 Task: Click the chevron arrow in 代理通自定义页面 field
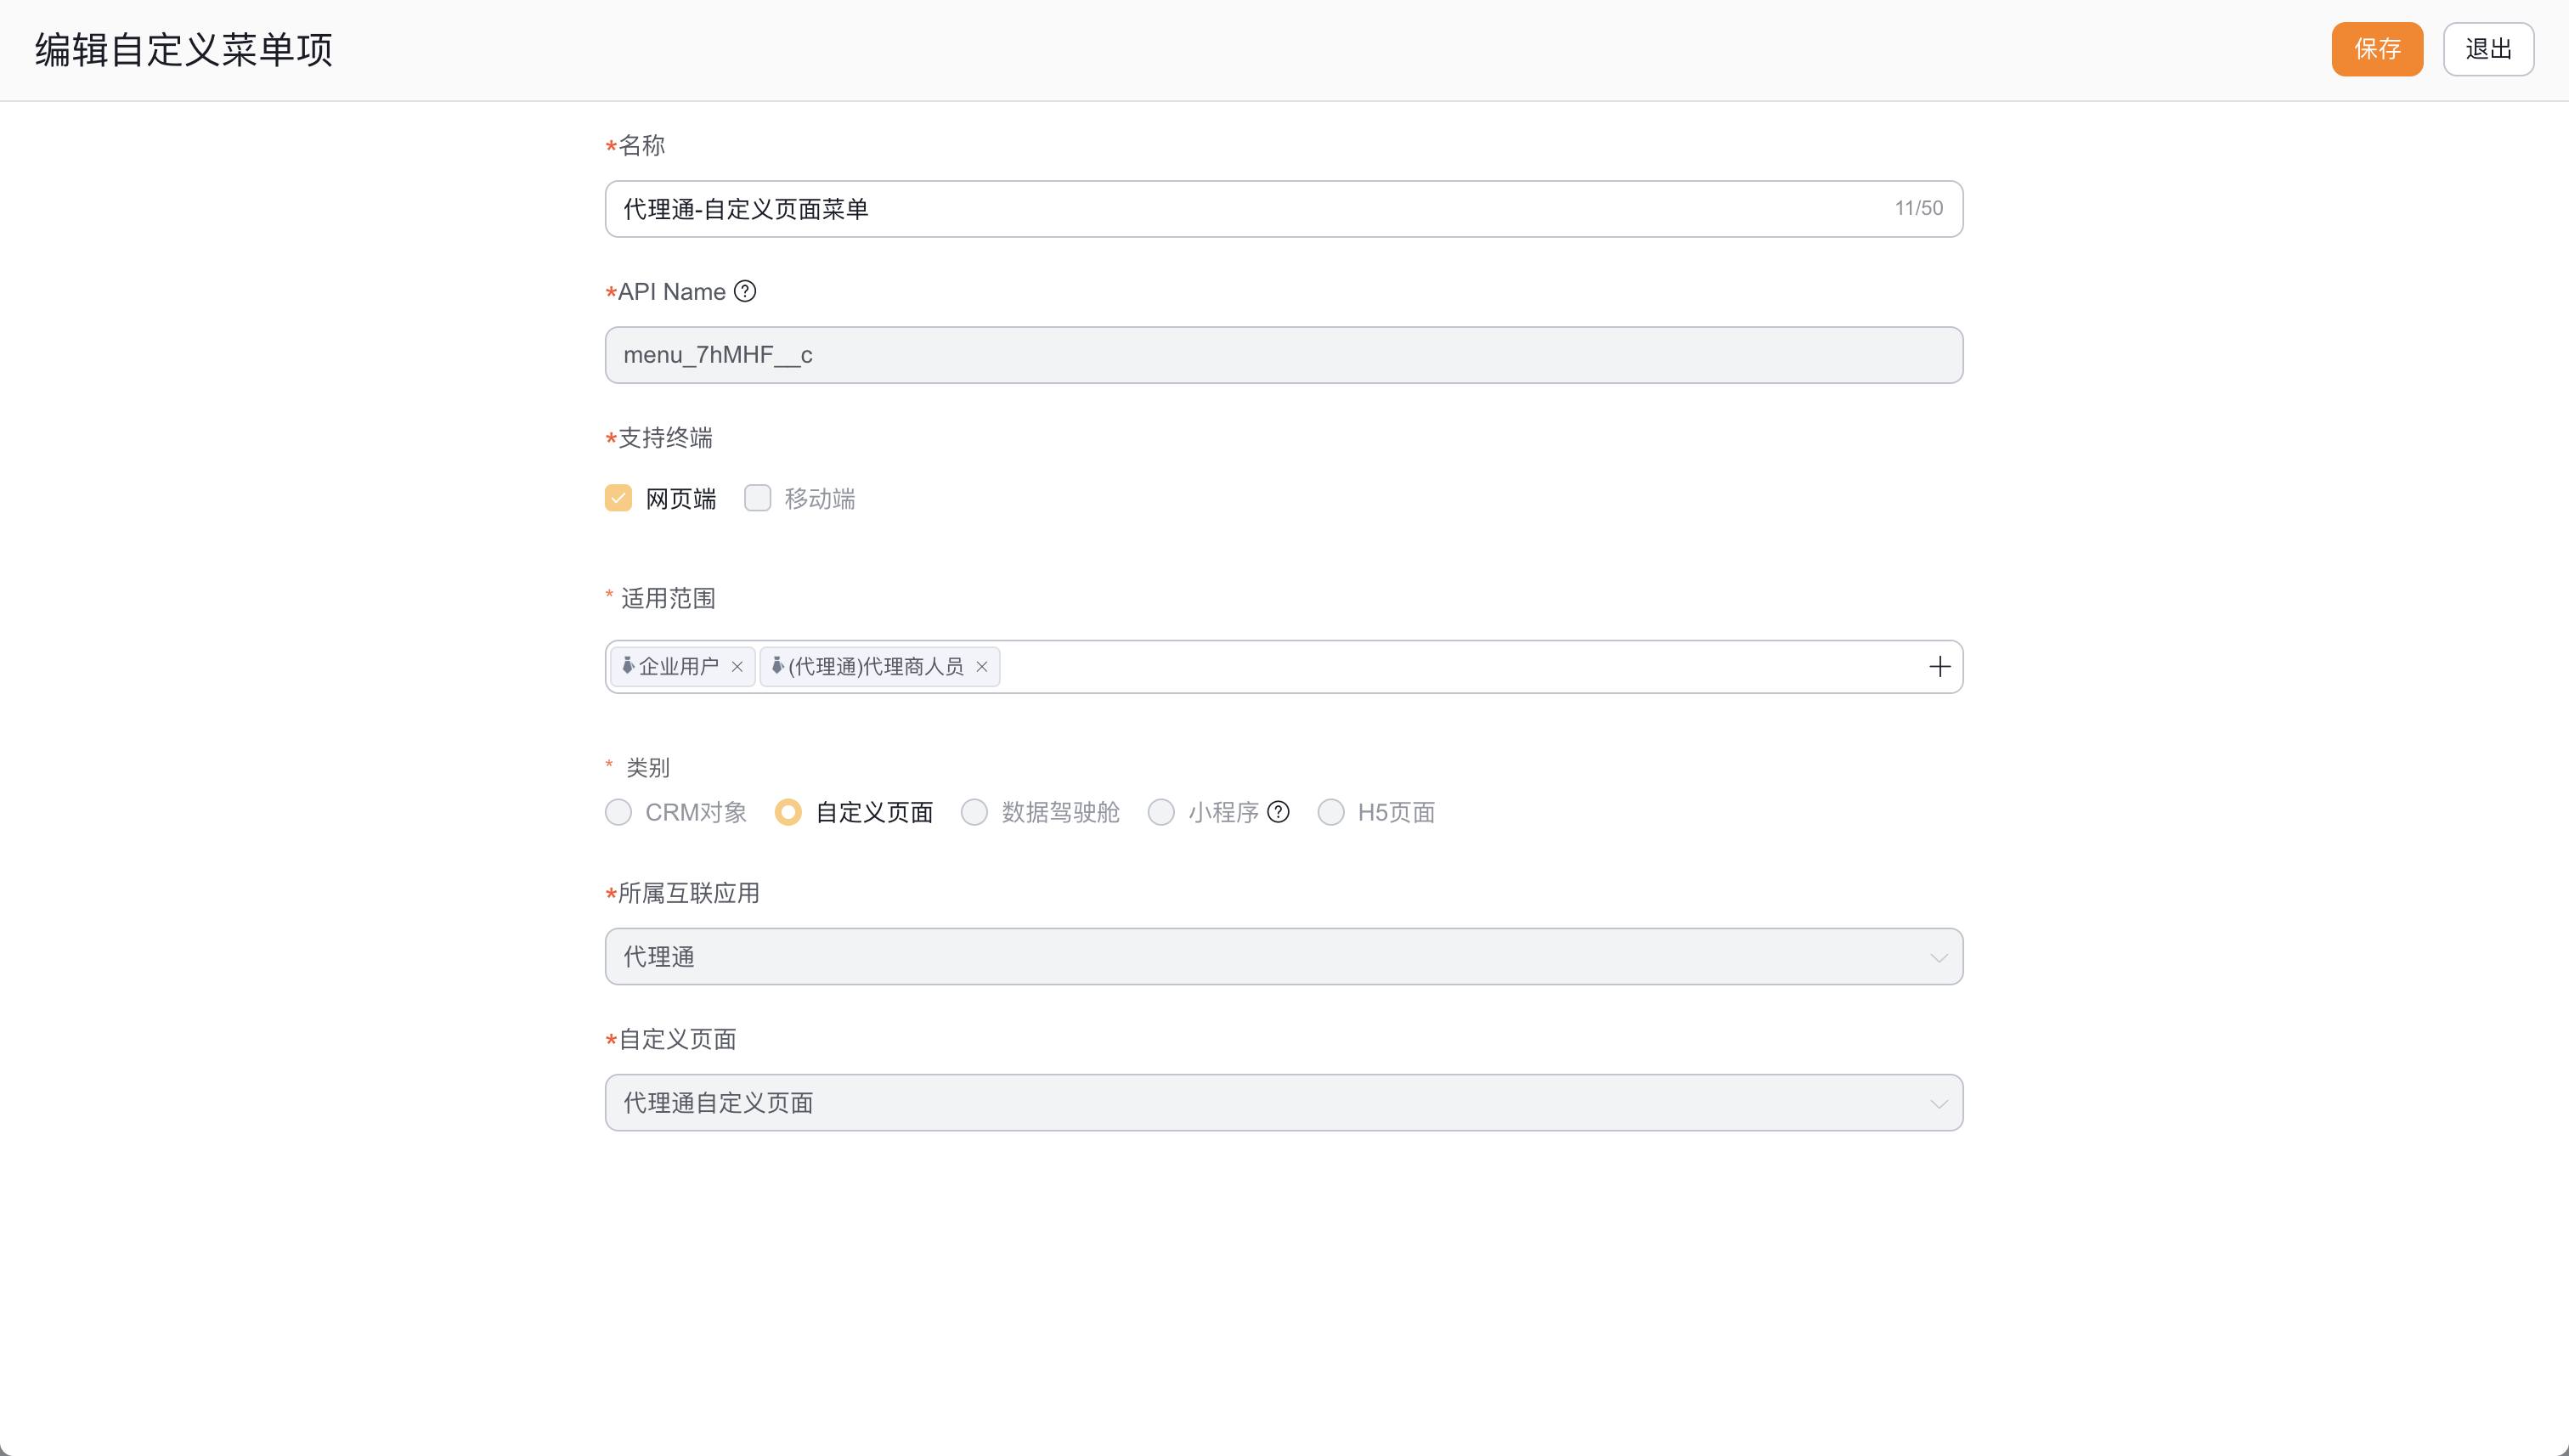point(1939,1104)
